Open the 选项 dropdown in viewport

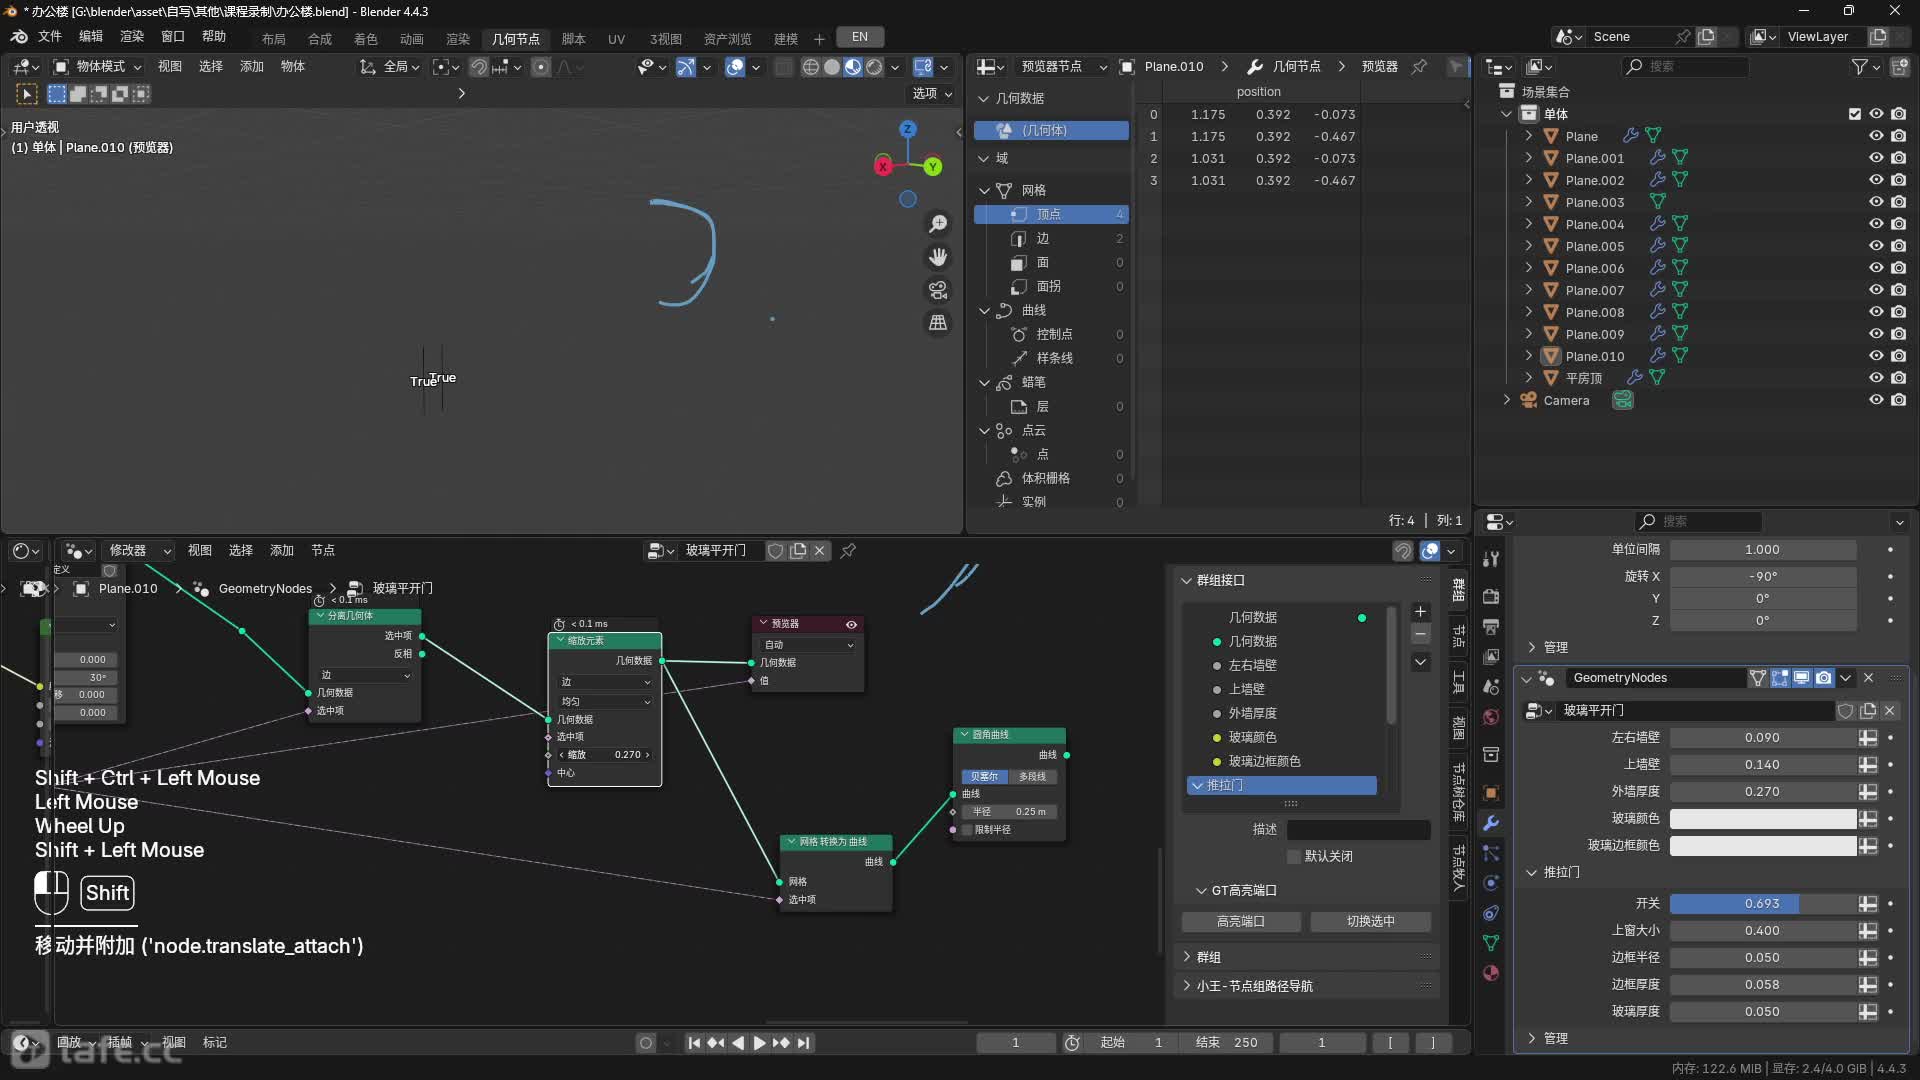click(931, 94)
